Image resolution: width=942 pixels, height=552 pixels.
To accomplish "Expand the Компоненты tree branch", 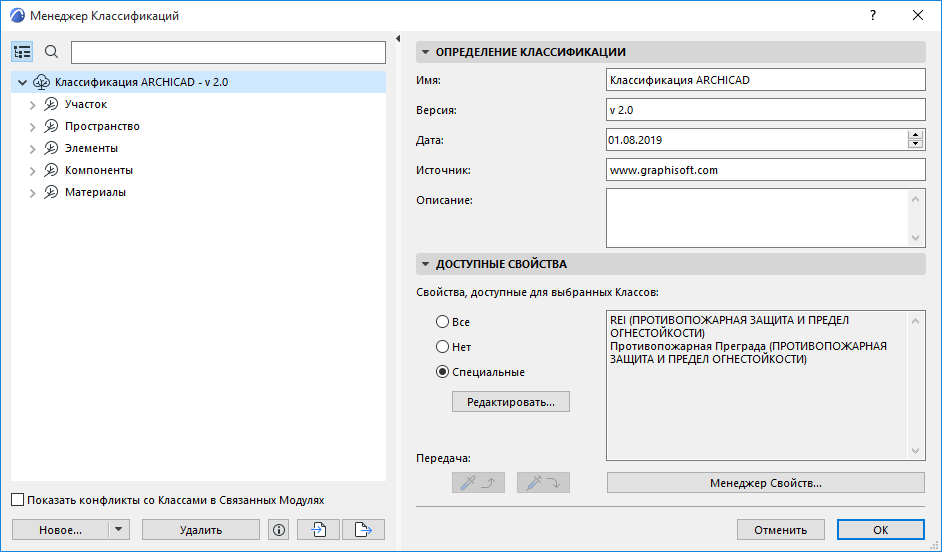I will (x=32, y=171).
